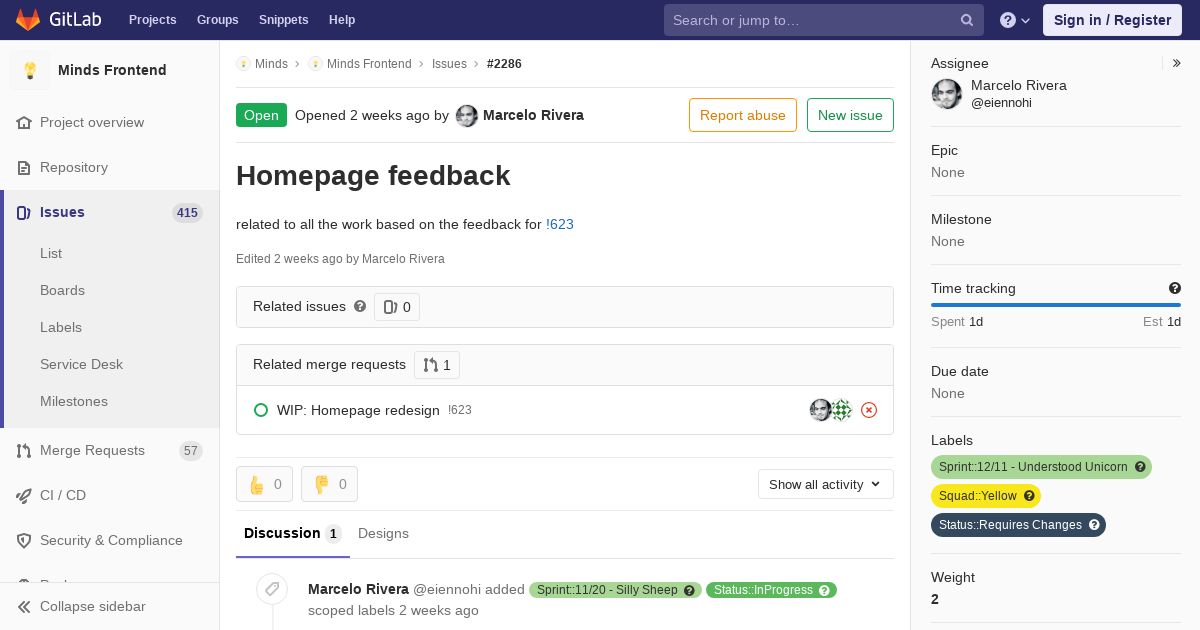Image resolution: width=1200 pixels, height=630 pixels.
Task: Open the issues List in sidebar
Action: pos(51,253)
